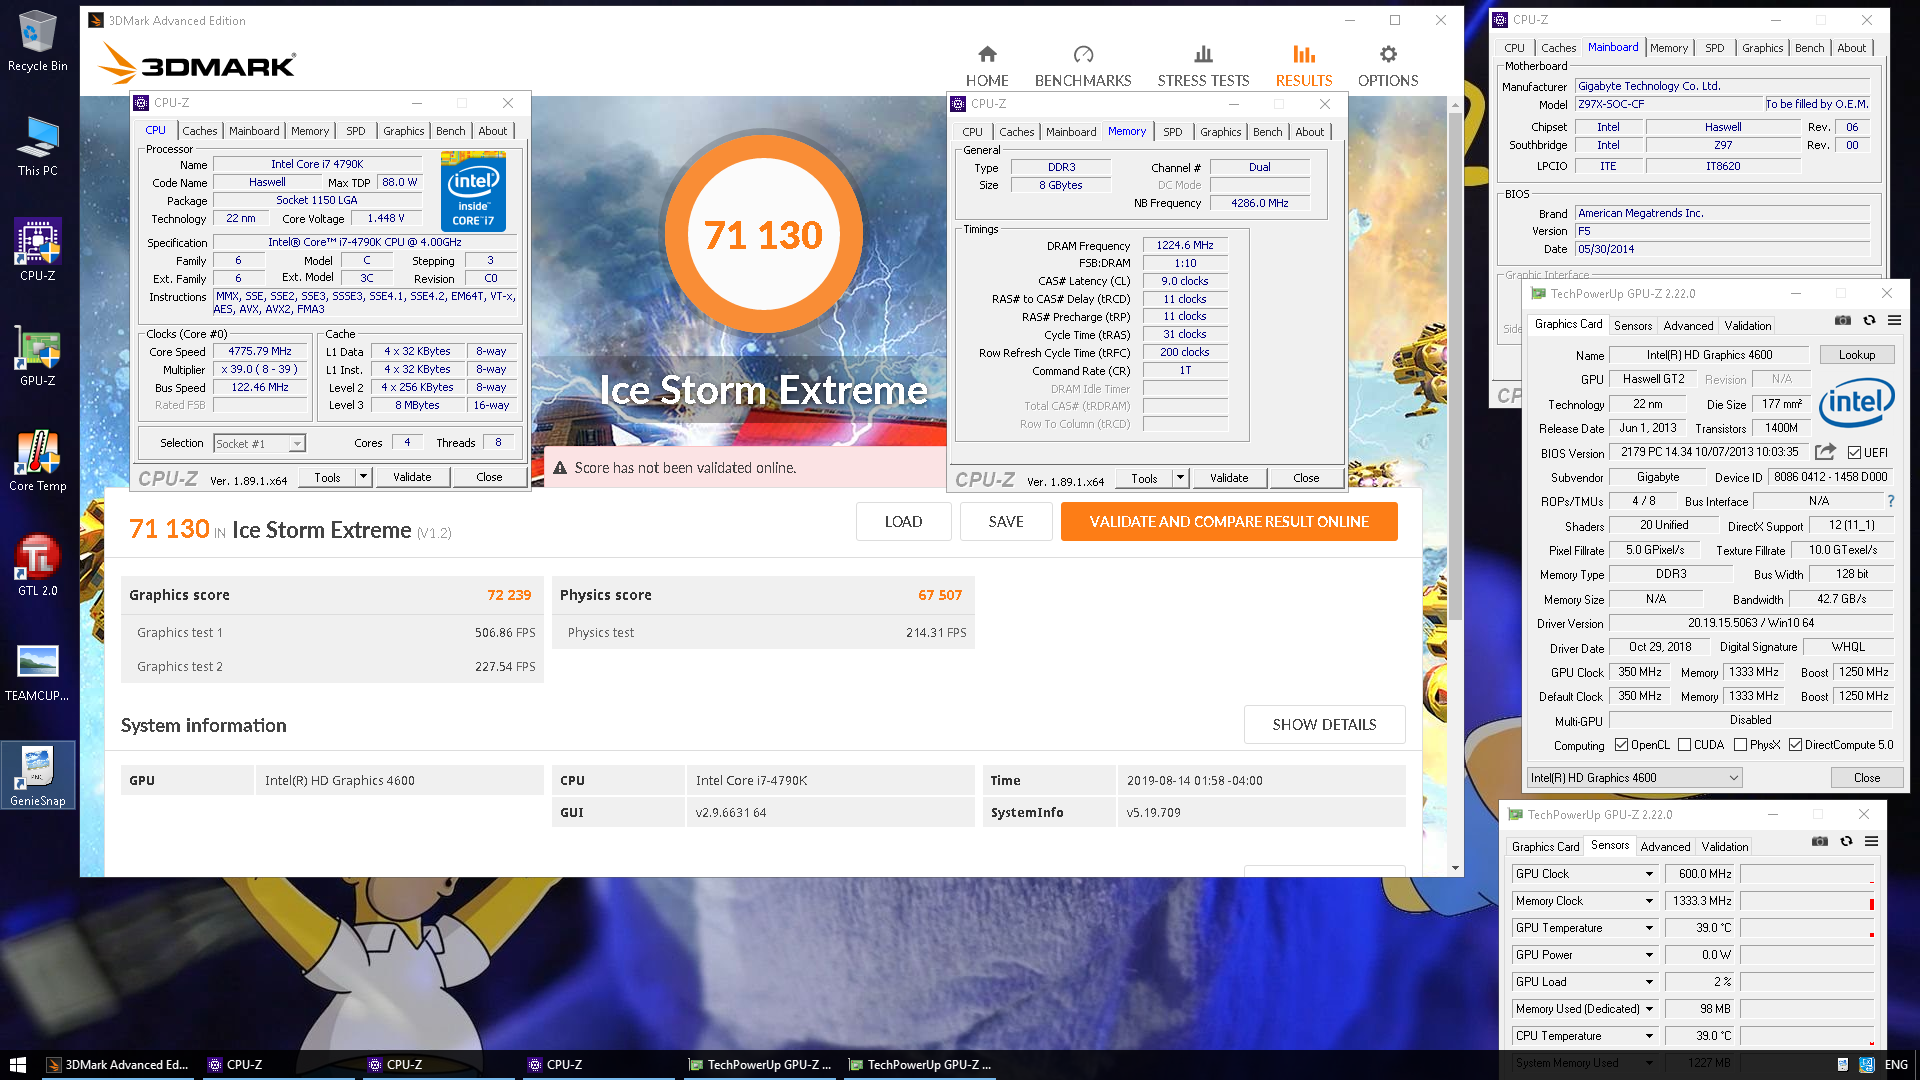Click camera icon in GPU-Z Sensors window
The height and width of the screenshot is (1080, 1920).
[x=1819, y=841]
